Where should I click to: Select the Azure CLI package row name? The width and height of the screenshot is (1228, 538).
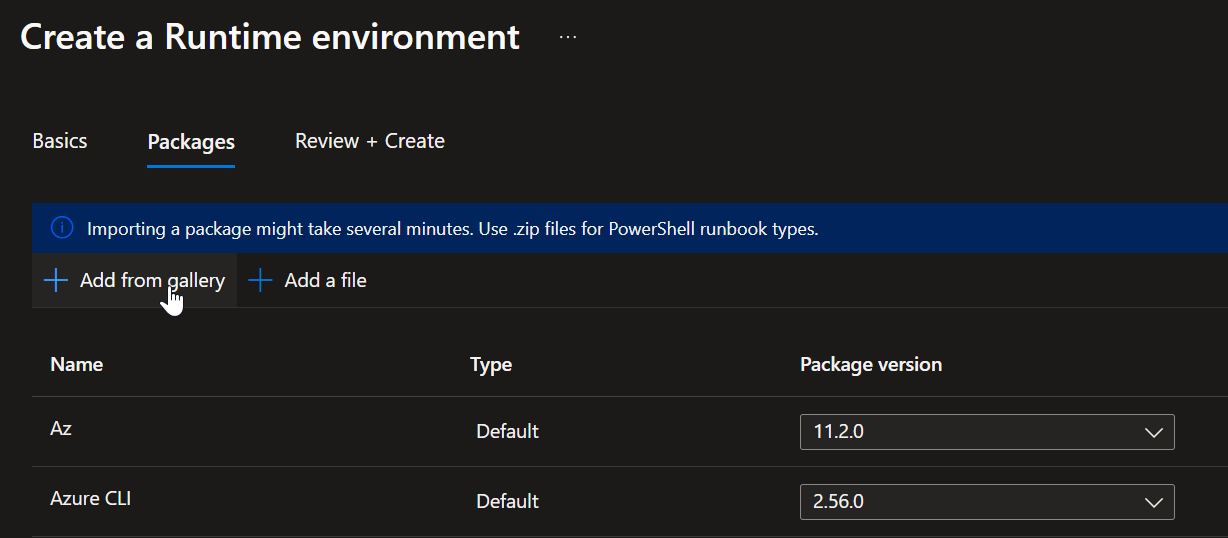90,497
